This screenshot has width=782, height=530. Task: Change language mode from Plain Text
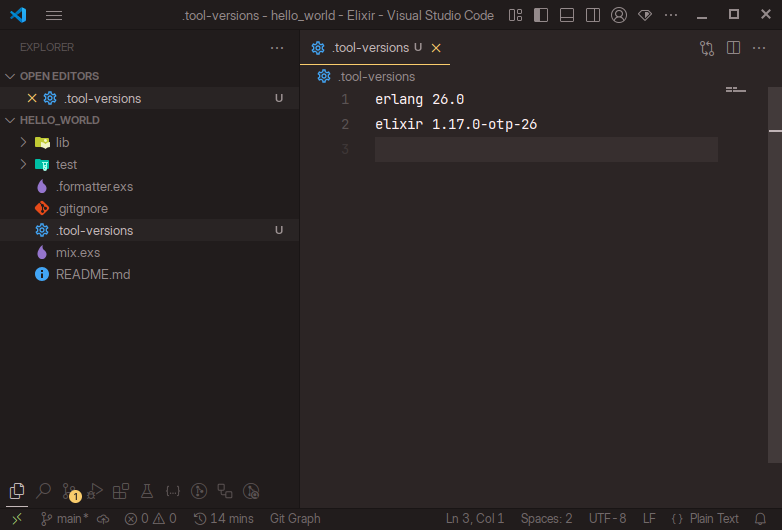pyautogui.click(x=713, y=518)
